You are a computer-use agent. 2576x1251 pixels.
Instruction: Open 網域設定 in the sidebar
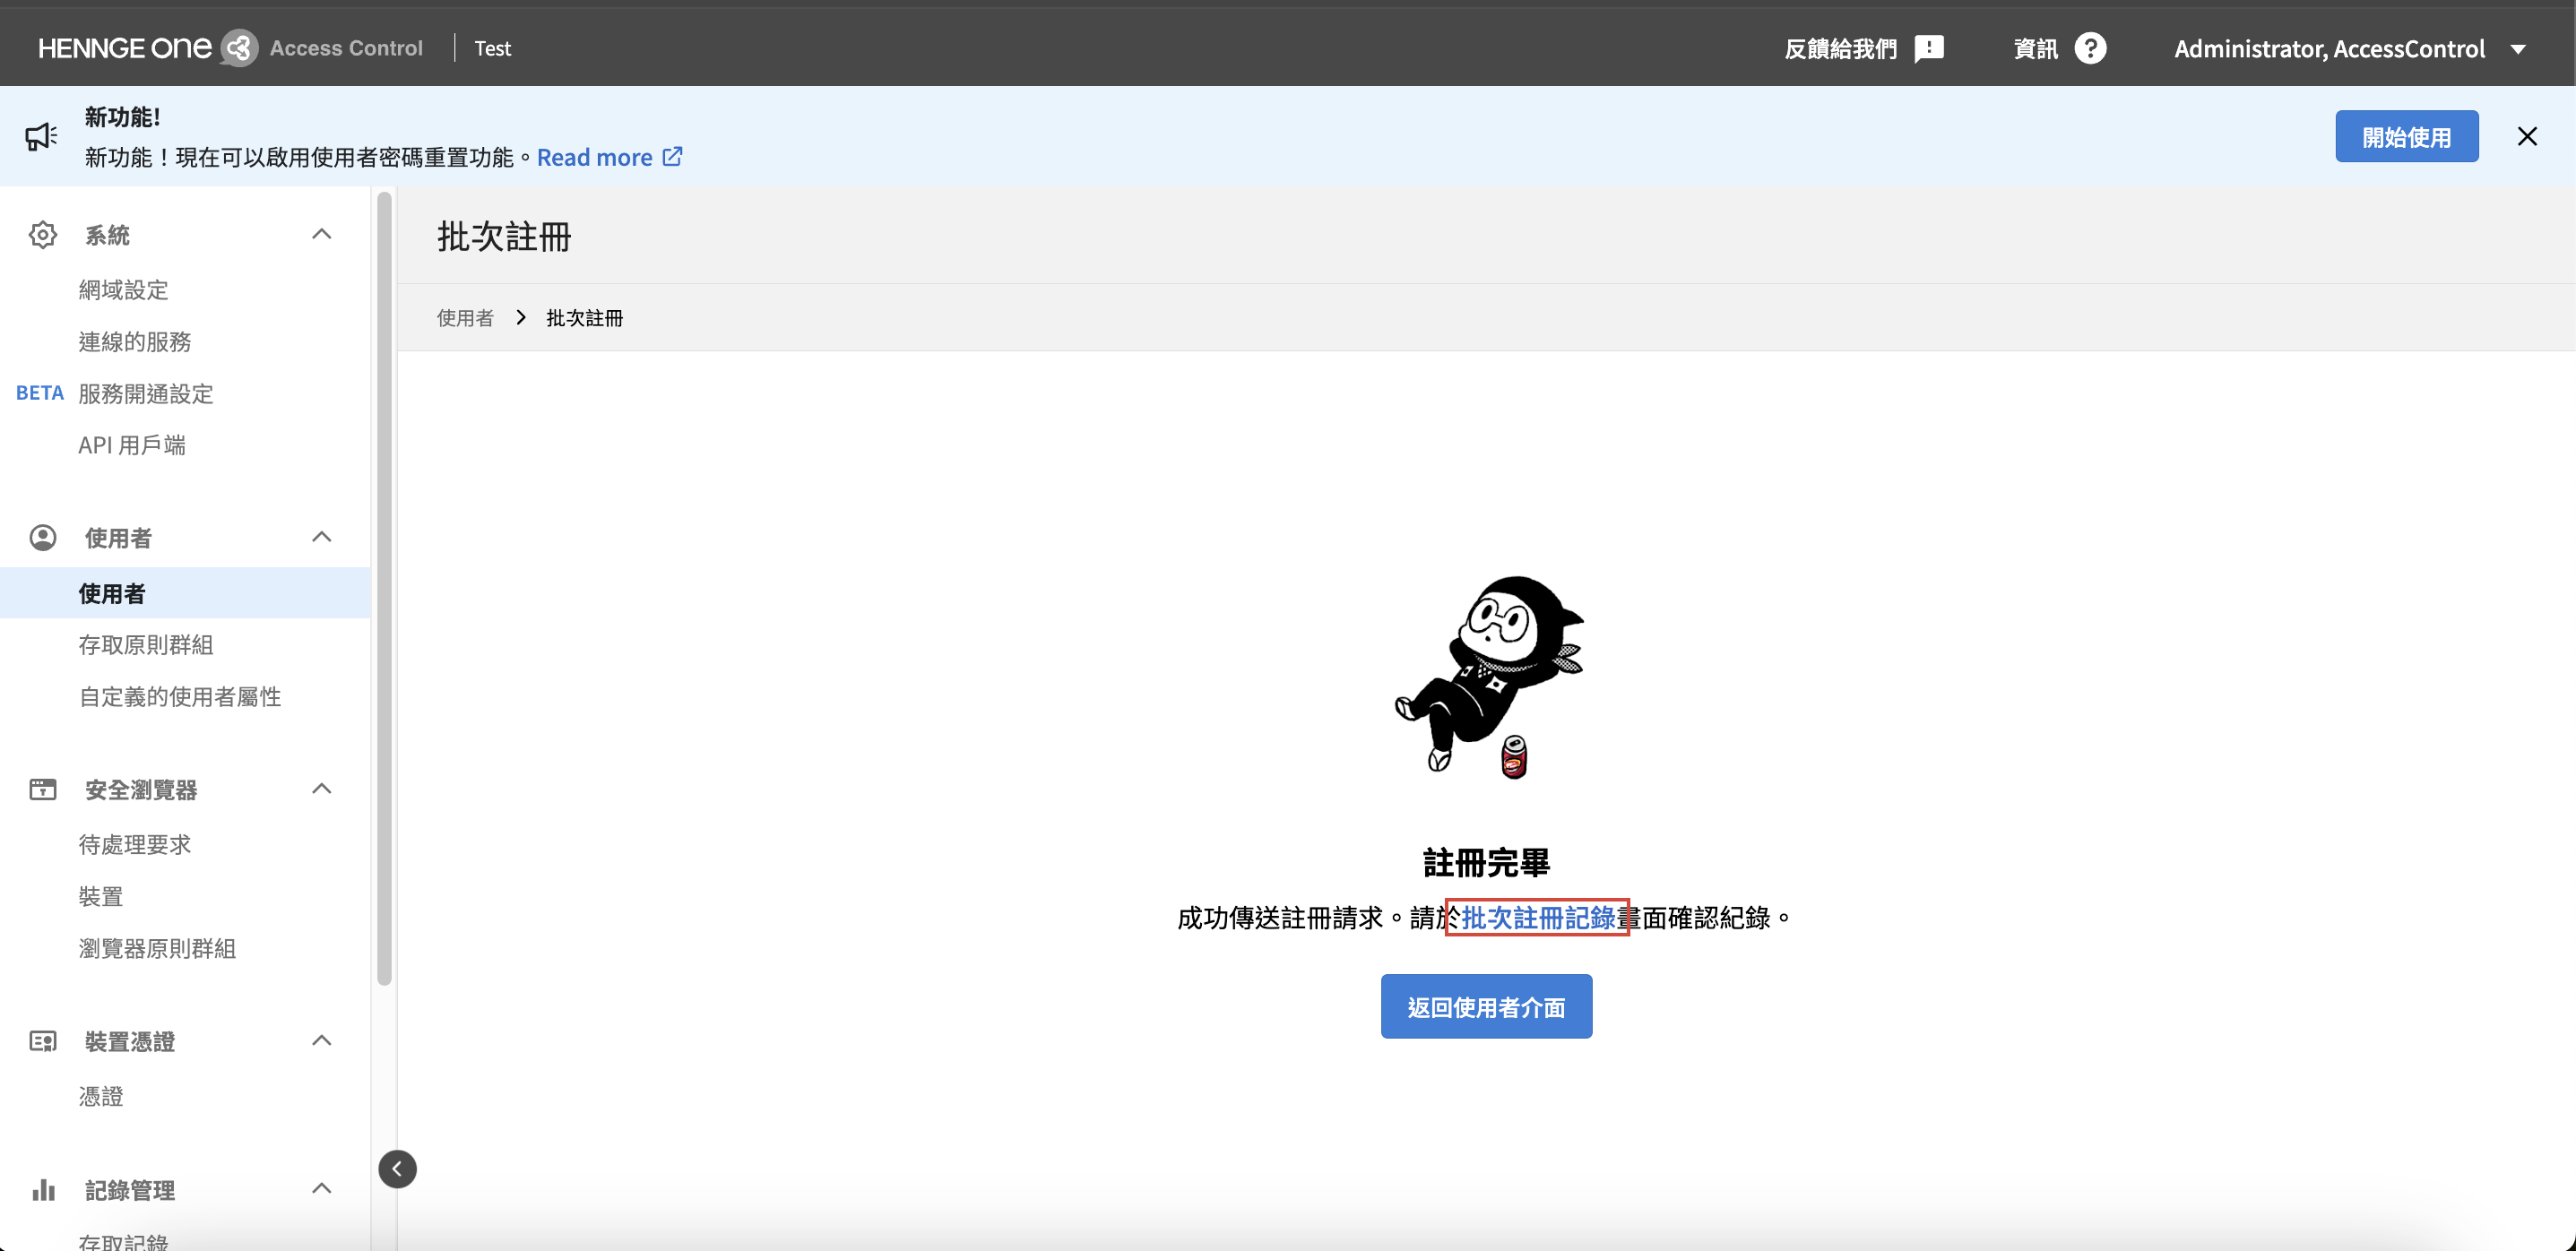[x=123, y=290]
